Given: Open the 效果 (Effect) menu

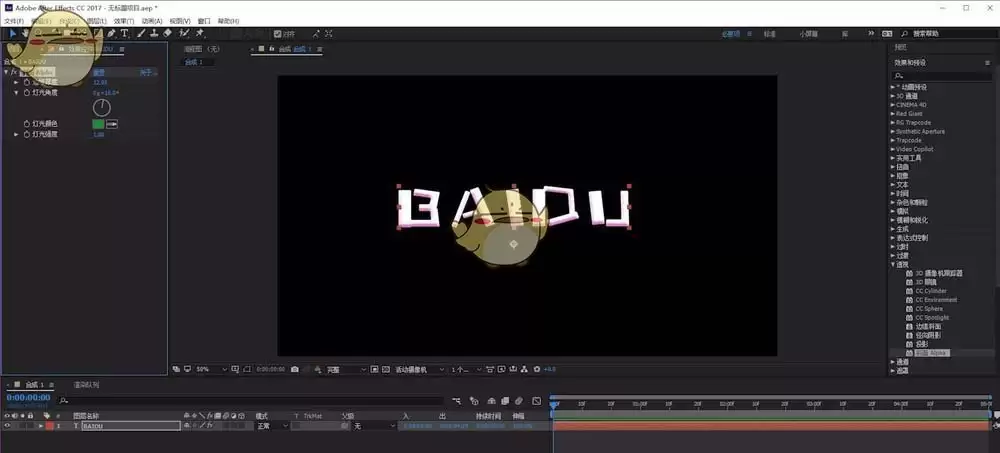Looking at the screenshot, I should (124, 21).
